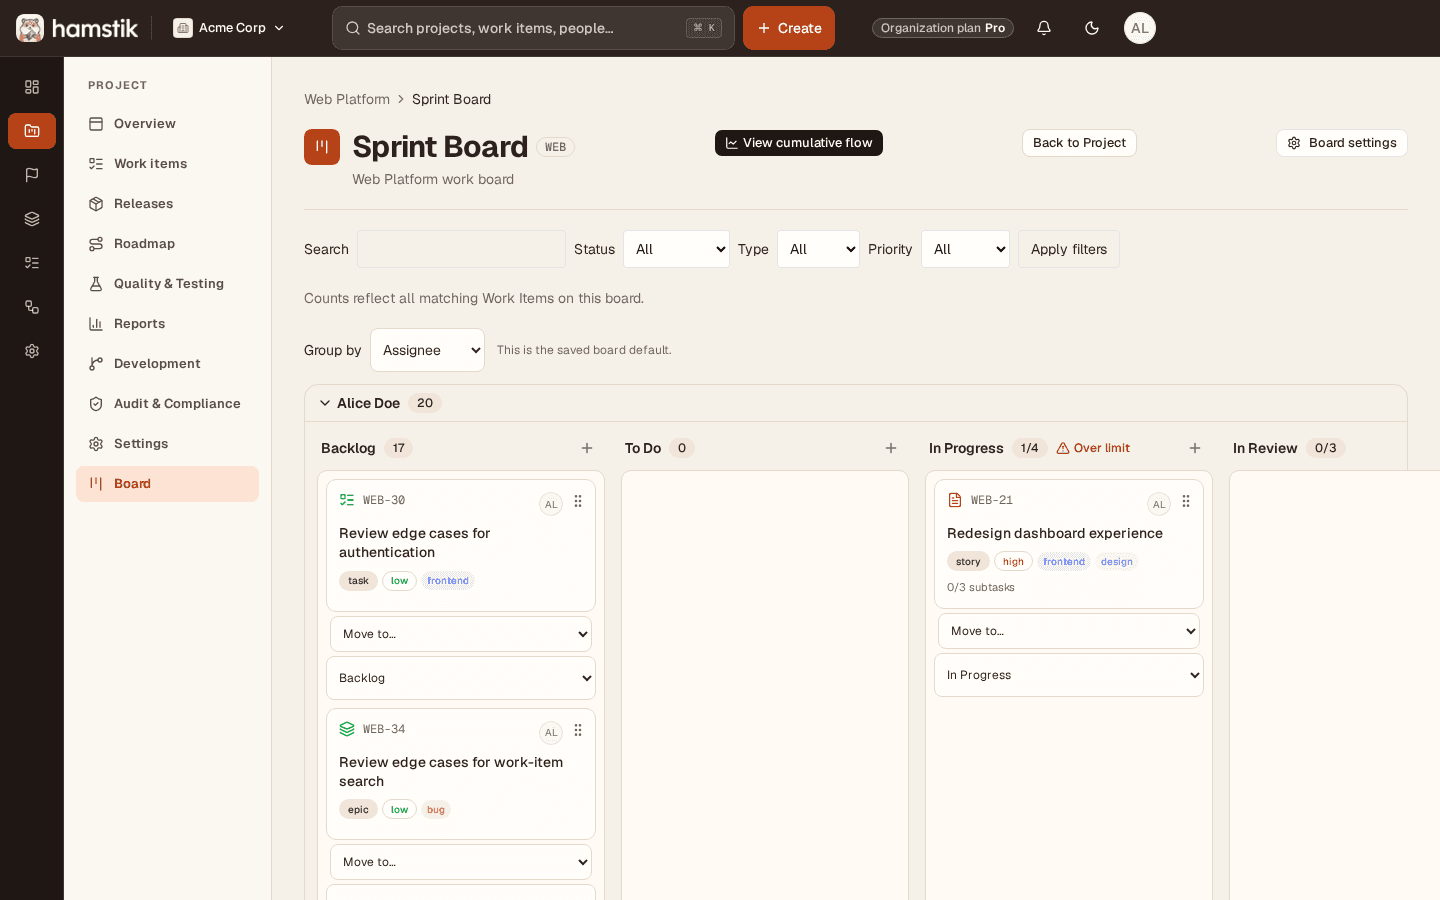Change the Group by Assignee dropdown
Viewport: 1440px width, 900px height.
click(428, 350)
